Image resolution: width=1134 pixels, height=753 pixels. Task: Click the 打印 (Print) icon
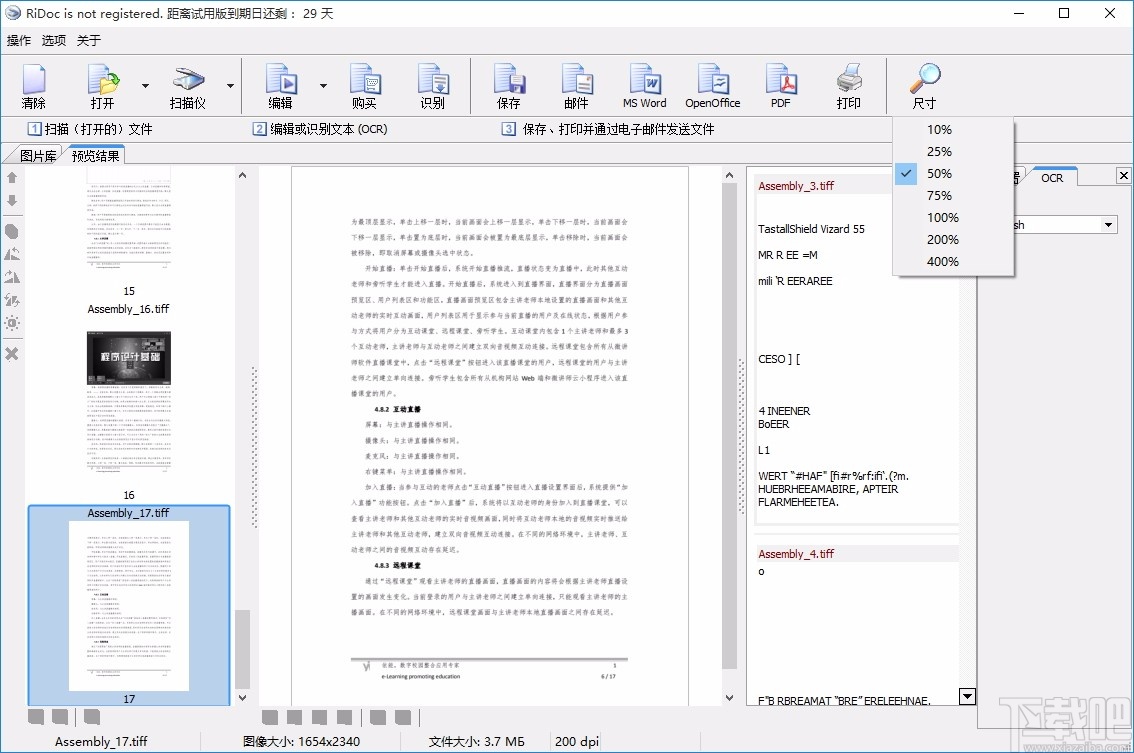point(848,86)
